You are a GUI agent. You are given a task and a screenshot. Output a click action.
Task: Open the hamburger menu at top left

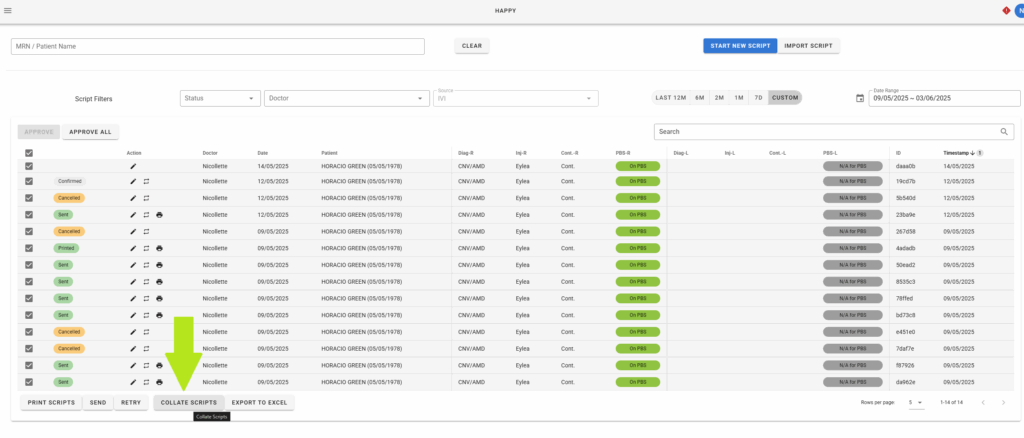(8, 11)
